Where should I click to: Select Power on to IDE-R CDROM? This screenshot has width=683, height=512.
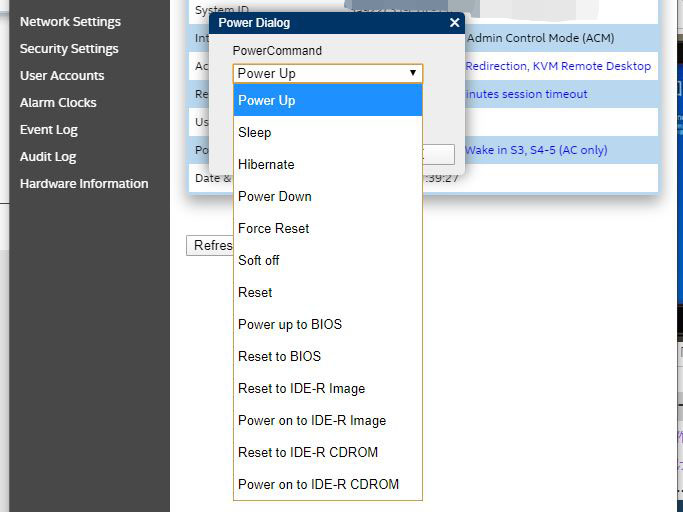pyautogui.click(x=328, y=484)
